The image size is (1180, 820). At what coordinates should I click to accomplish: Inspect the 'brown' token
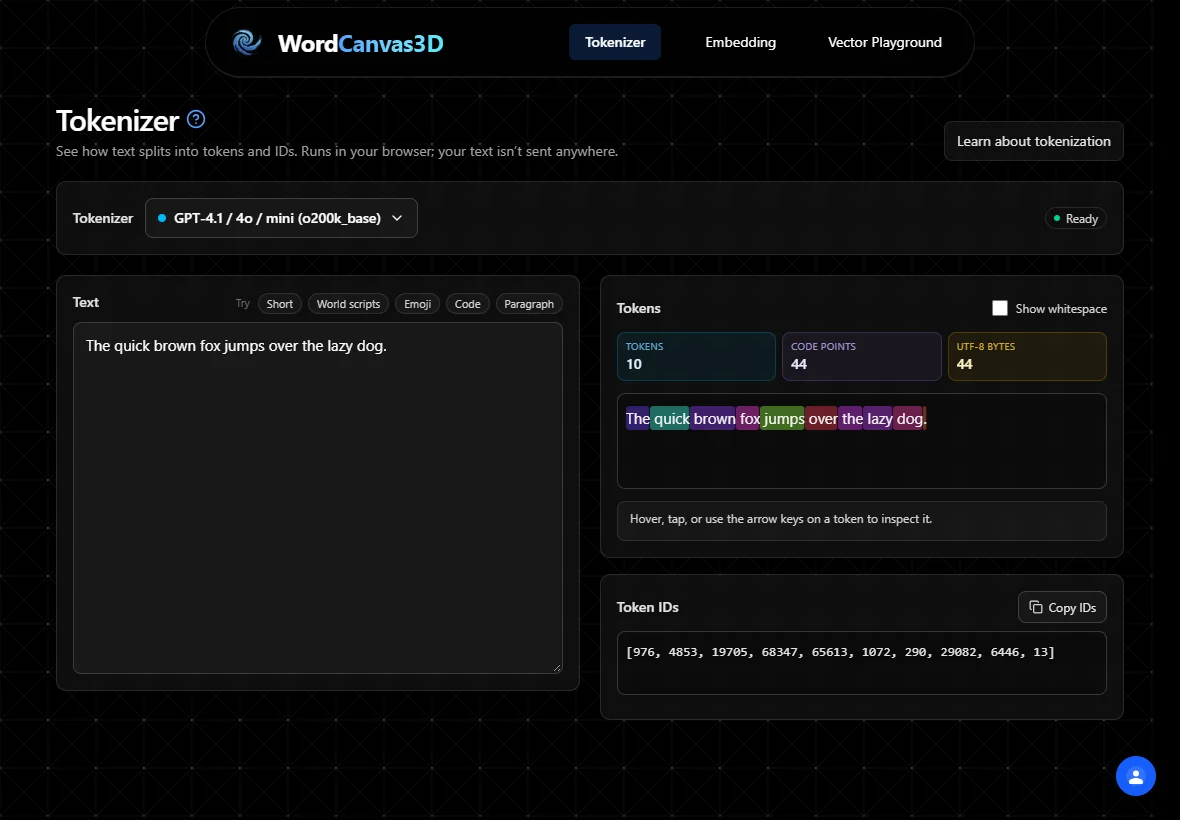[x=713, y=418]
